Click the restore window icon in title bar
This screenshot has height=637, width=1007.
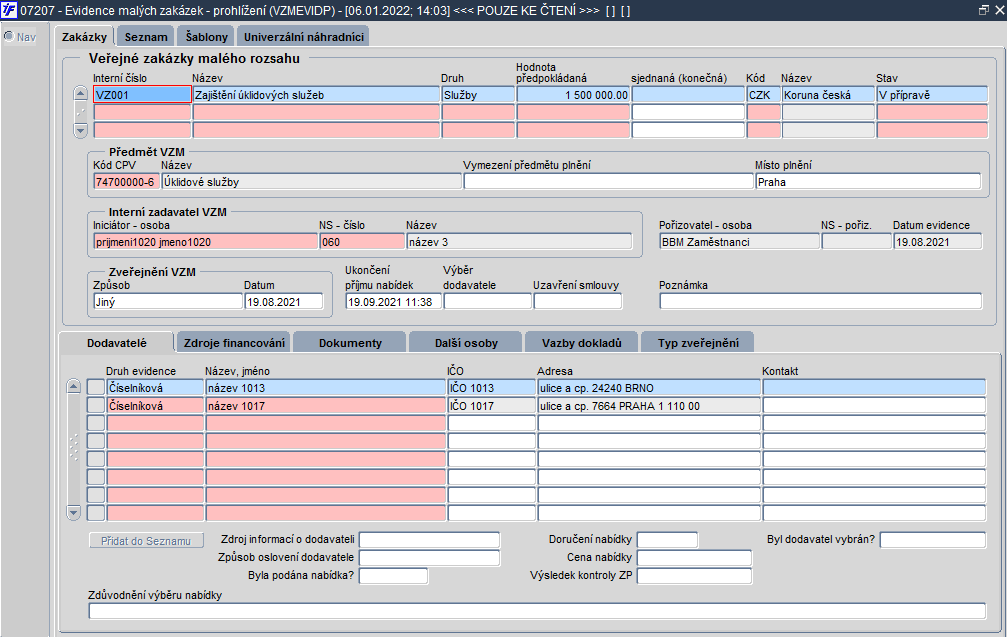point(983,10)
